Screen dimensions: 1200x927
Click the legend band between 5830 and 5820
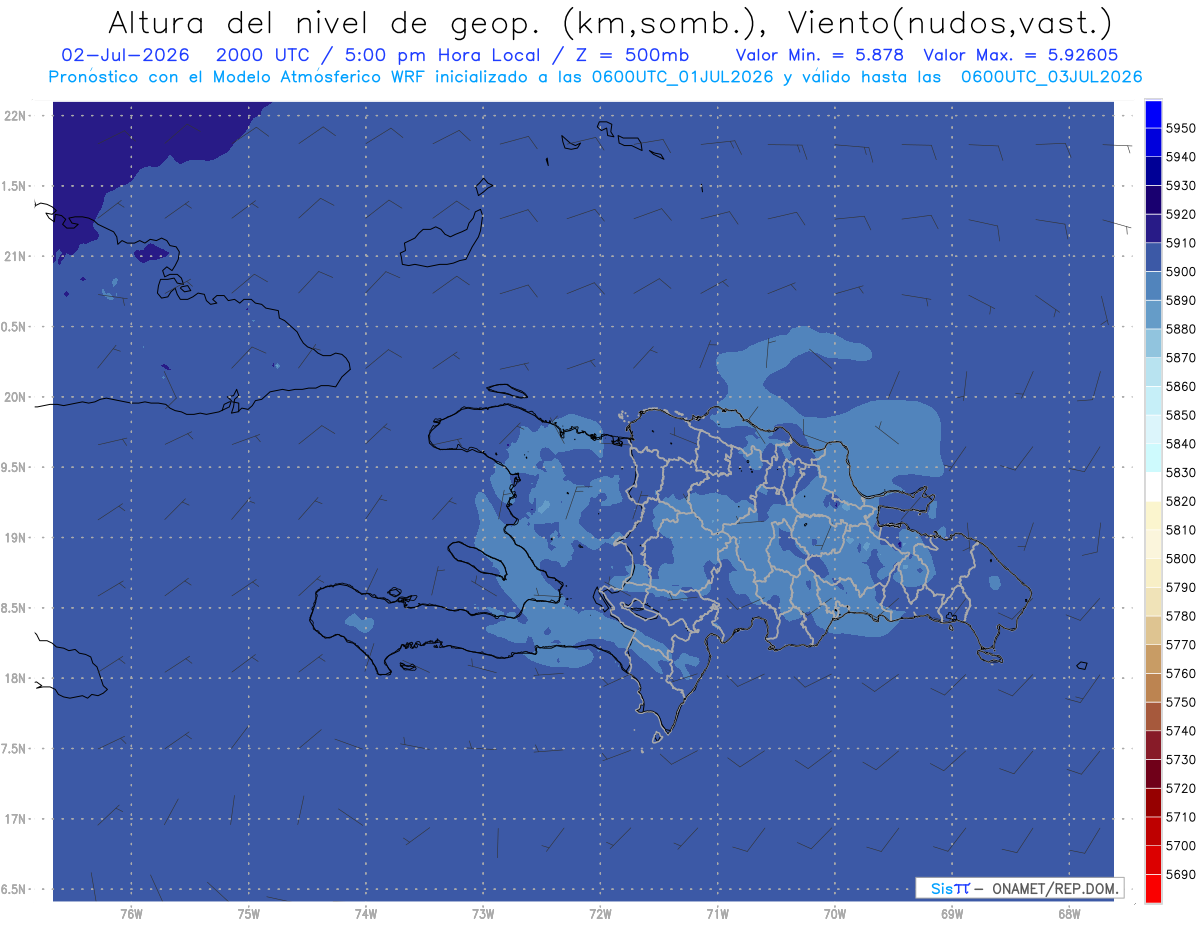point(1152,487)
